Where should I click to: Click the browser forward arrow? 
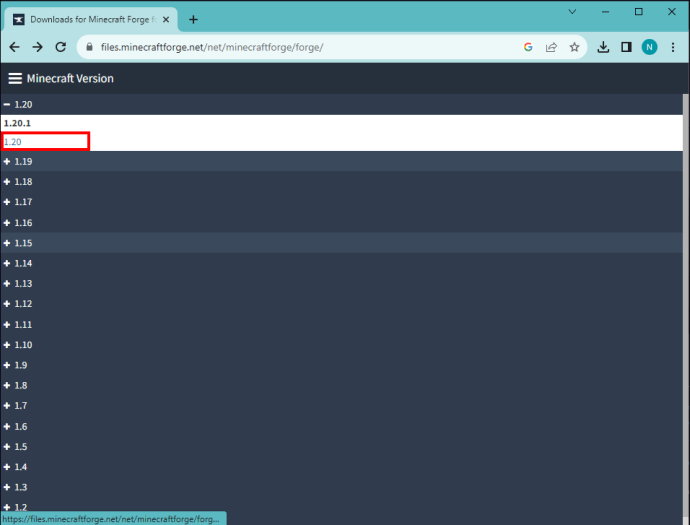tap(37, 47)
